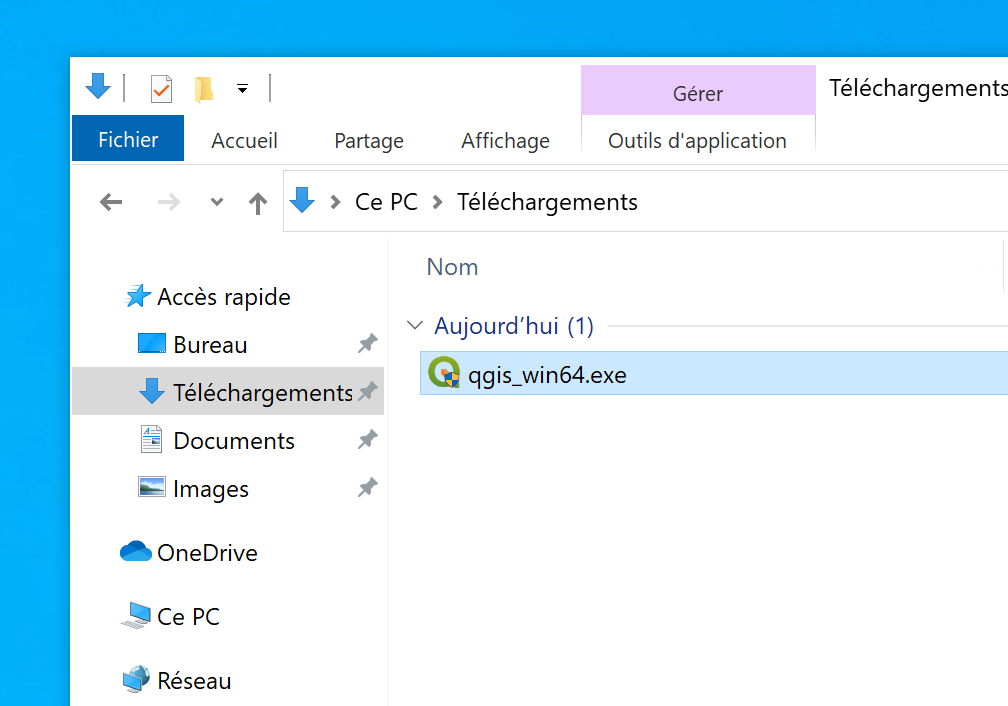Open the Fichier menu
Viewport: 1008px width, 706px height.
pos(128,140)
